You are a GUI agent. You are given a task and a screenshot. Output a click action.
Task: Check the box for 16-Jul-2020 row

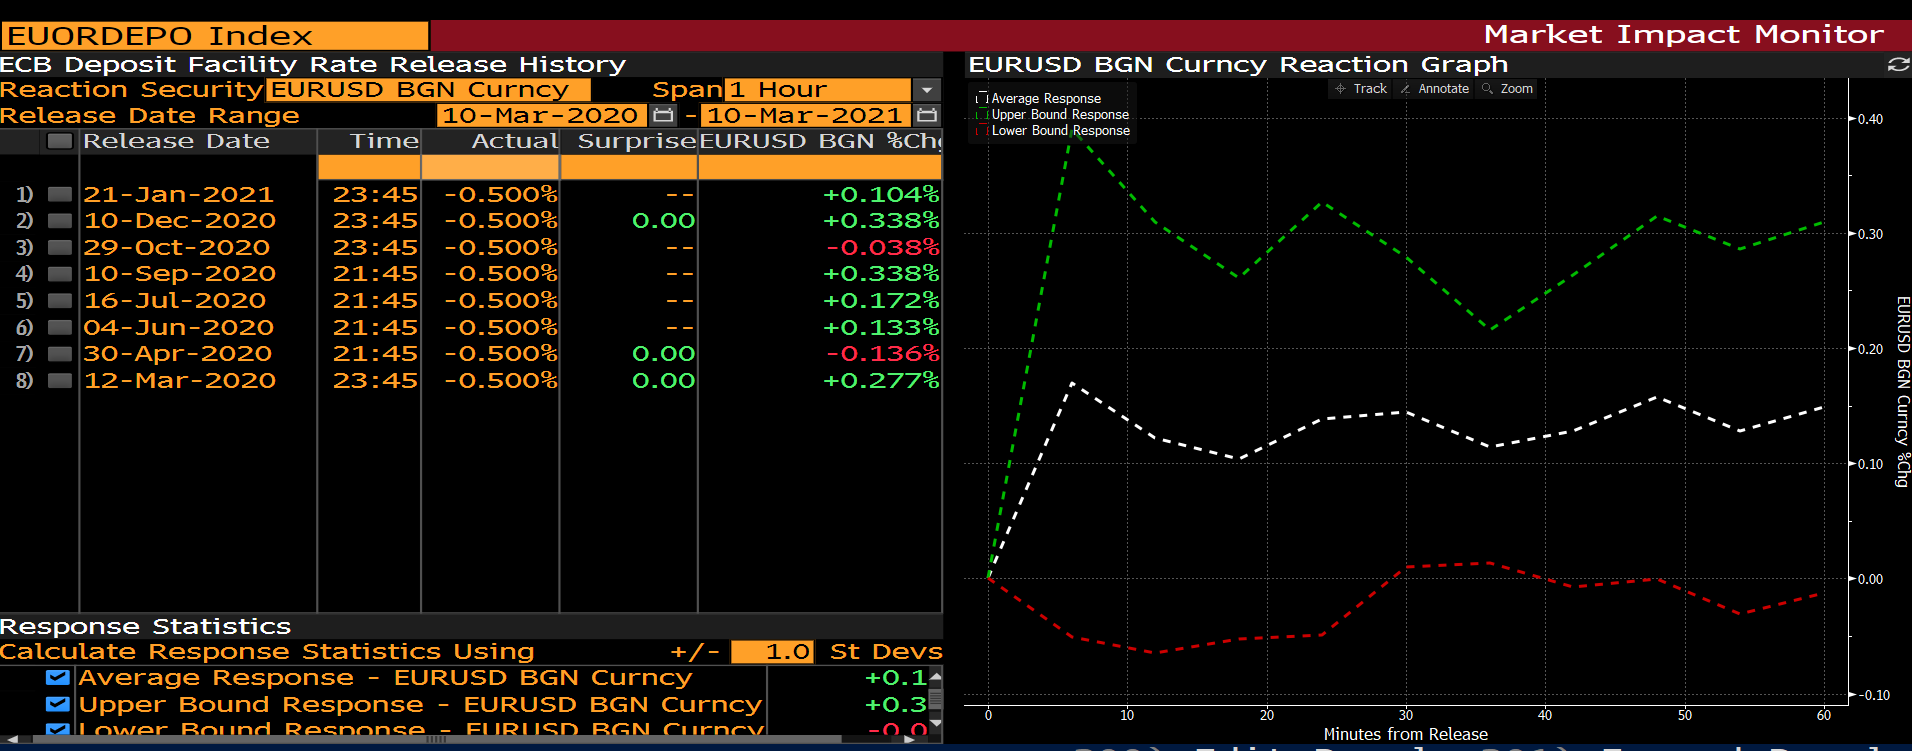(x=60, y=300)
